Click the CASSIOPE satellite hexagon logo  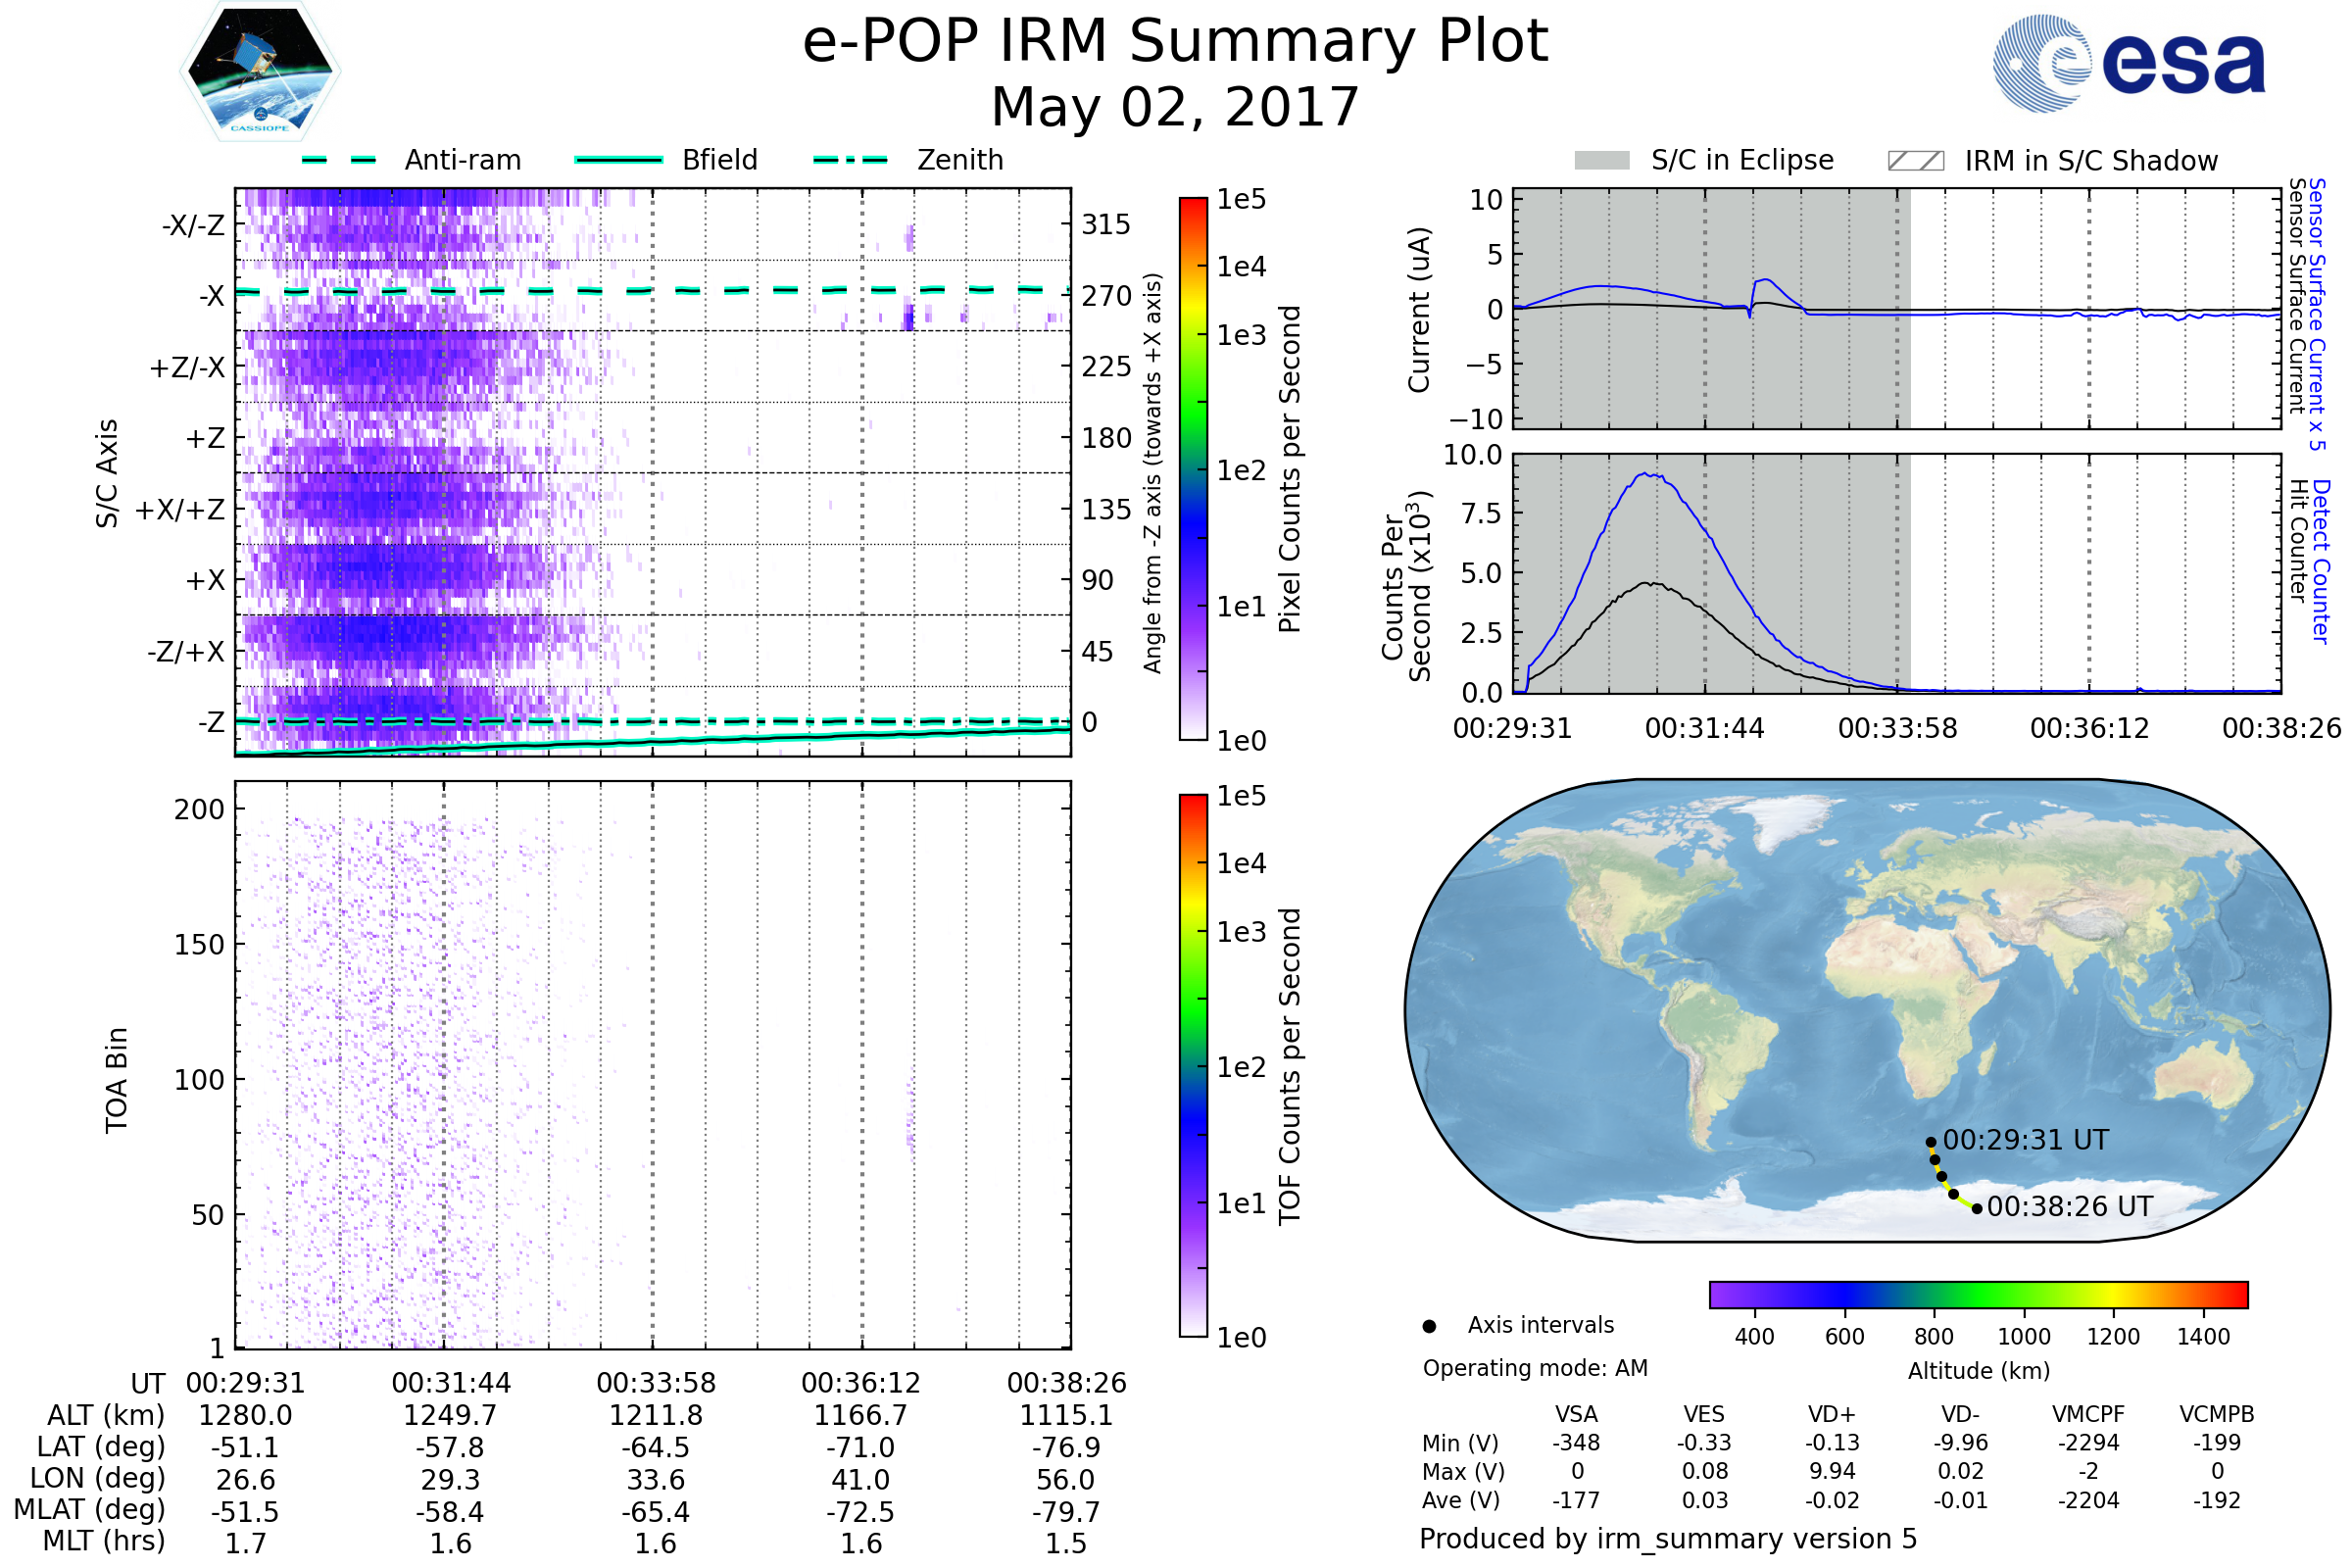(x=260, y=72)
